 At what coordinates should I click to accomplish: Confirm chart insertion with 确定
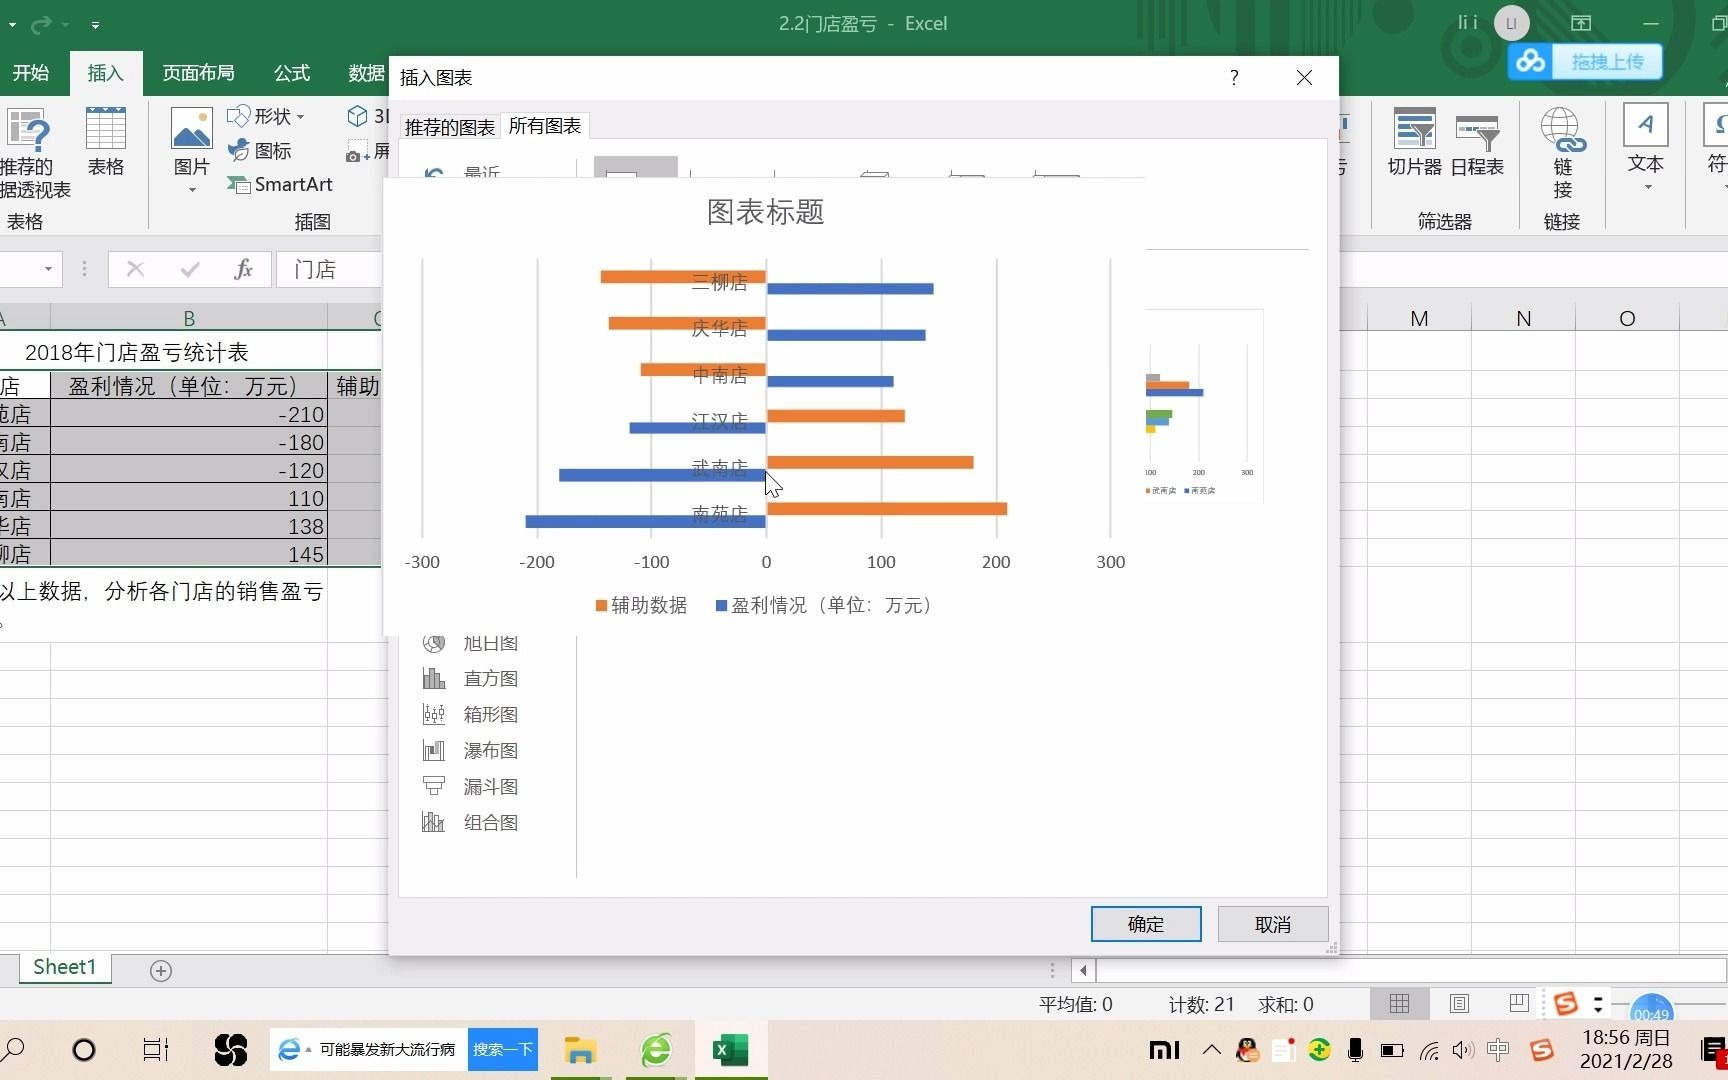1146,923
